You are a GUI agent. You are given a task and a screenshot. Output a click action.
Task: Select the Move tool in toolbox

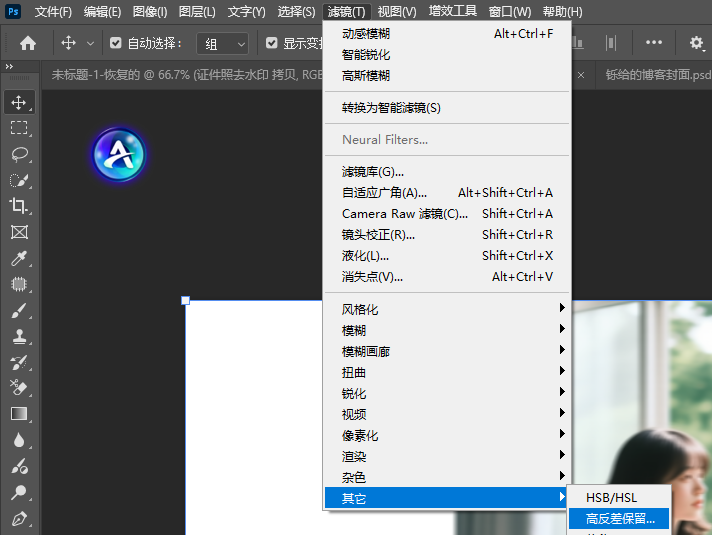pos(19,103)
